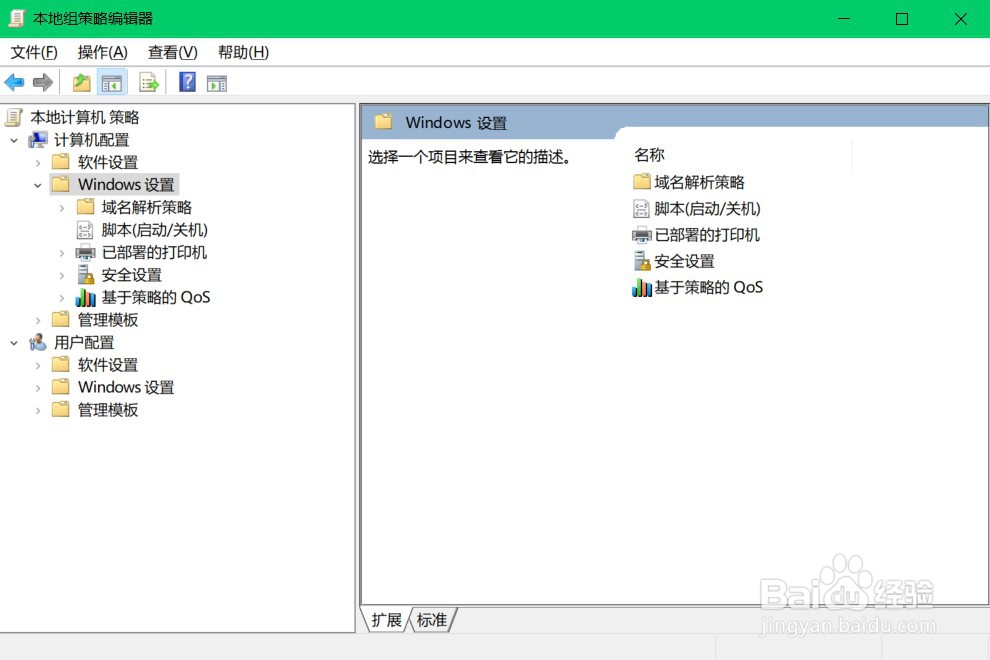
Task: Open Help using the question mark icon
Action: point(186,82)
